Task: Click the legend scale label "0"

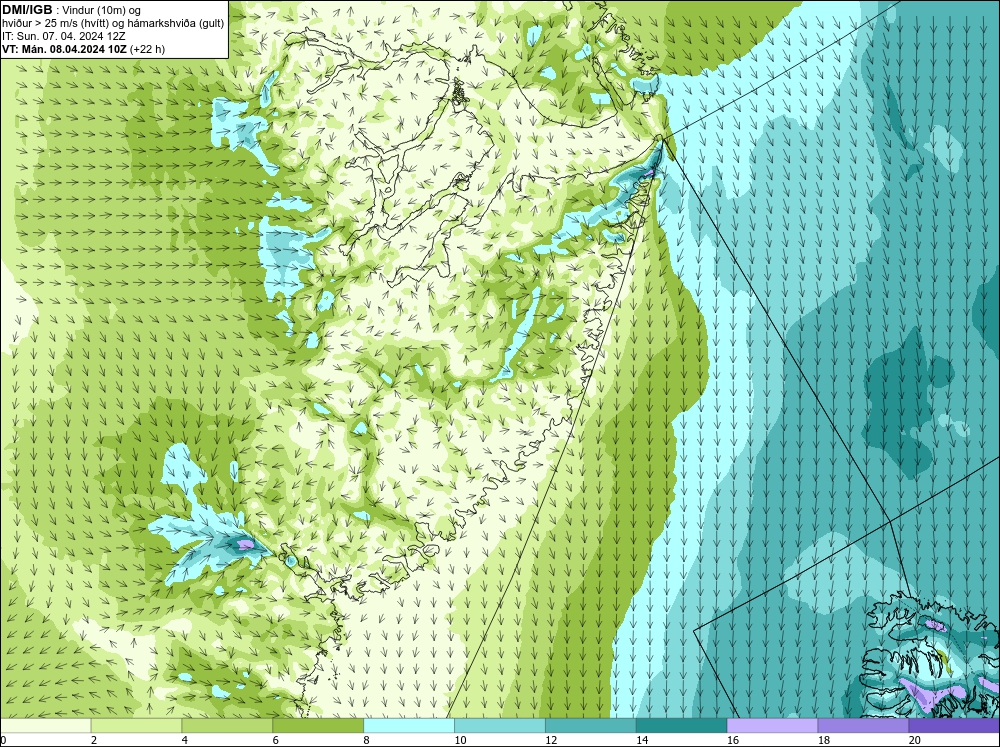Action: click(x=3, y=740)
